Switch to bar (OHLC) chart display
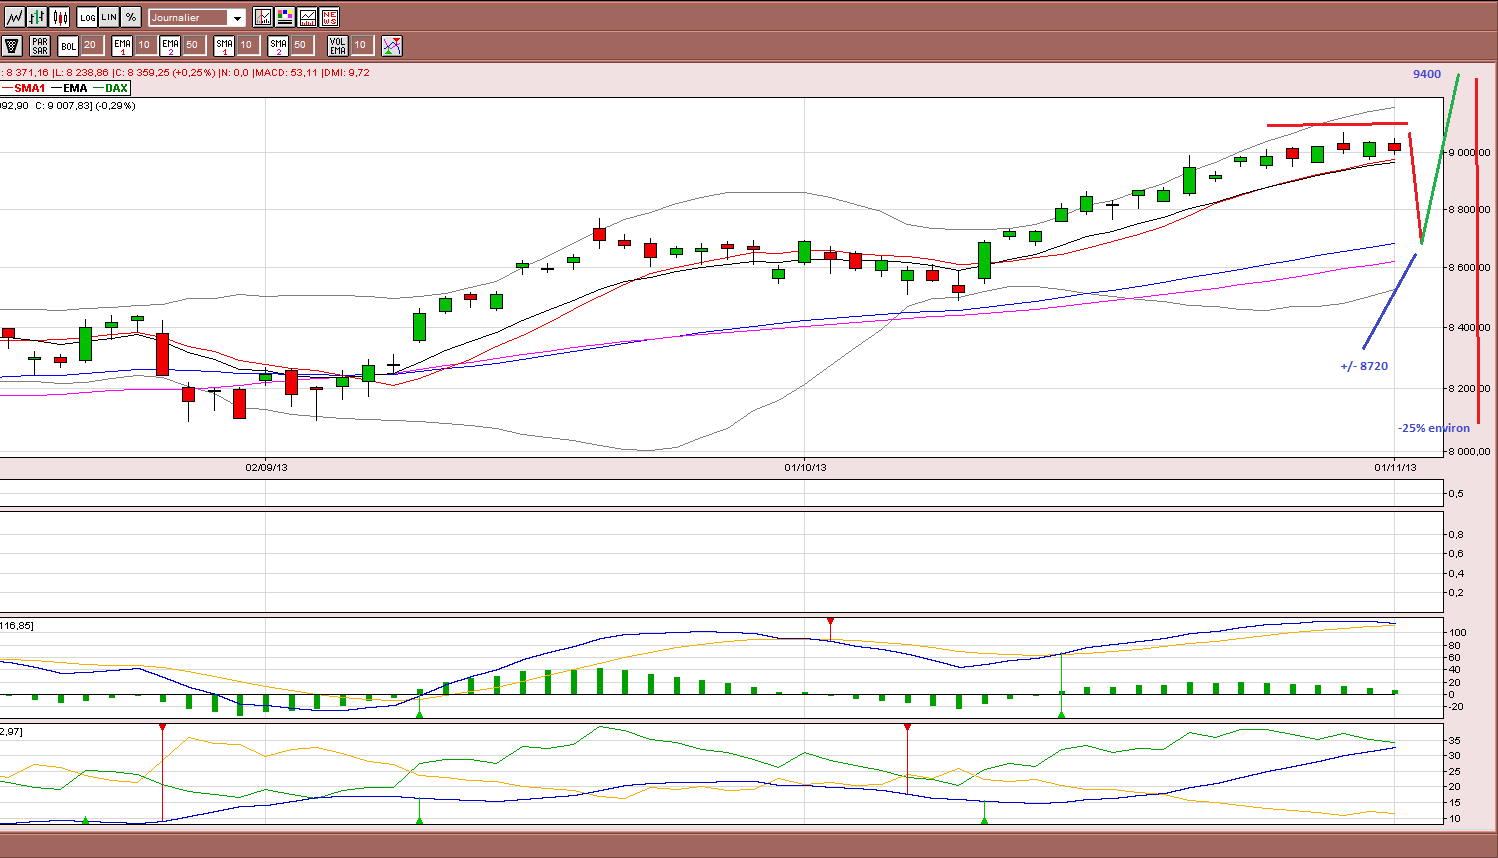The image size is (1498, 858). 37,17
